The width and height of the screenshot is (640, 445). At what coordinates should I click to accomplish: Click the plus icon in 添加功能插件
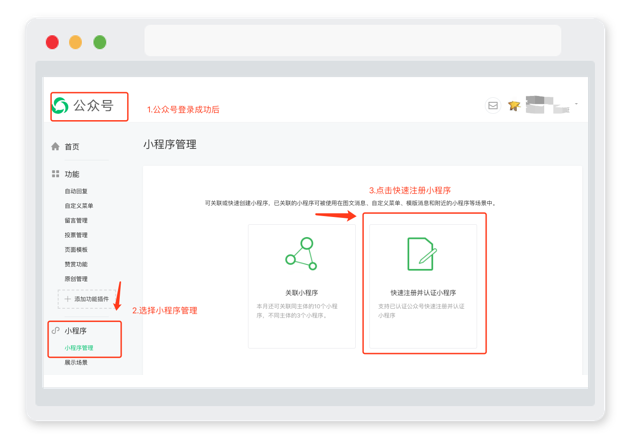click(x=68, y=299)
